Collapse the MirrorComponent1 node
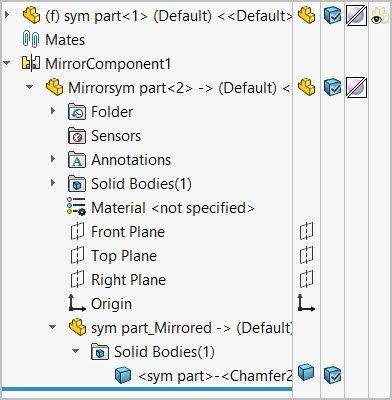Image resolution: width=392 pixels, height=400 pixels. (x=7, y=63)
